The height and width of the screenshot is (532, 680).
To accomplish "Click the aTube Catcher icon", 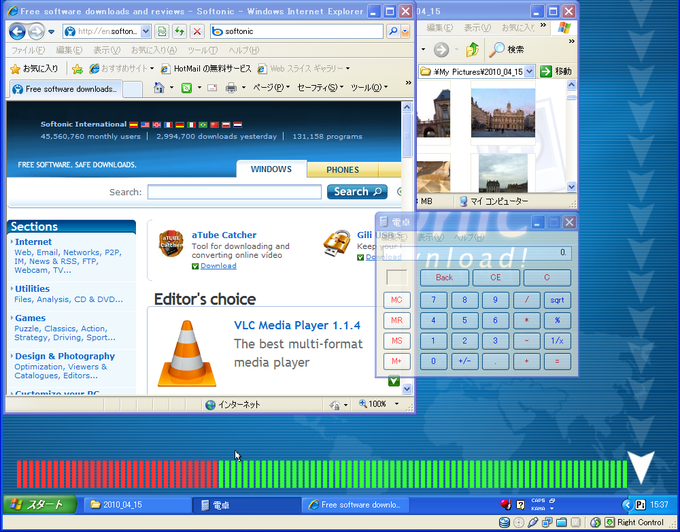I will (x=171, y=244).
